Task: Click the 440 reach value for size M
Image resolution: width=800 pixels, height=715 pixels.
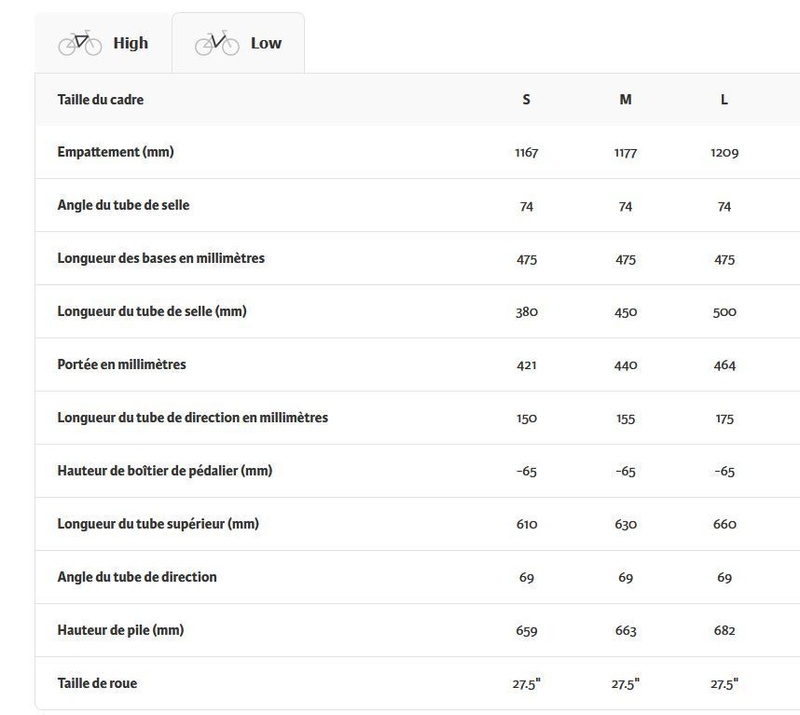Action: (x=627, y=365)
